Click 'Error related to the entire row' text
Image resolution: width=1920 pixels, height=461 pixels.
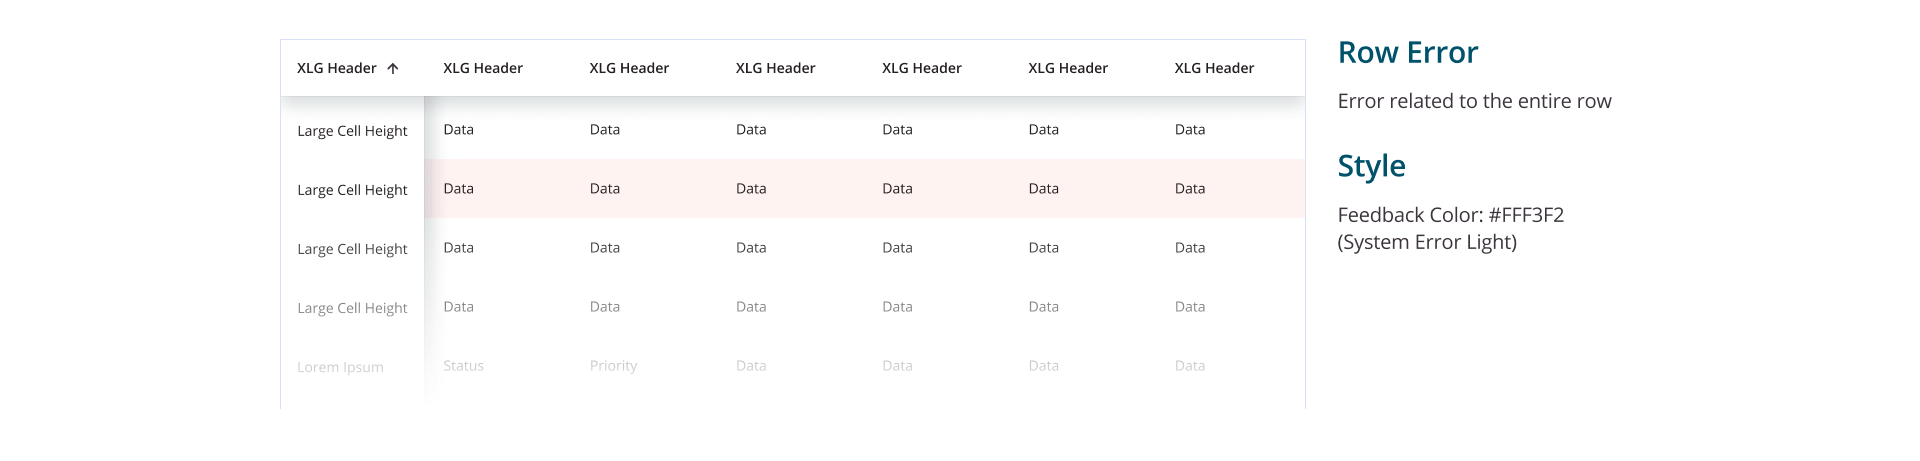click(x=1474, y=101)
